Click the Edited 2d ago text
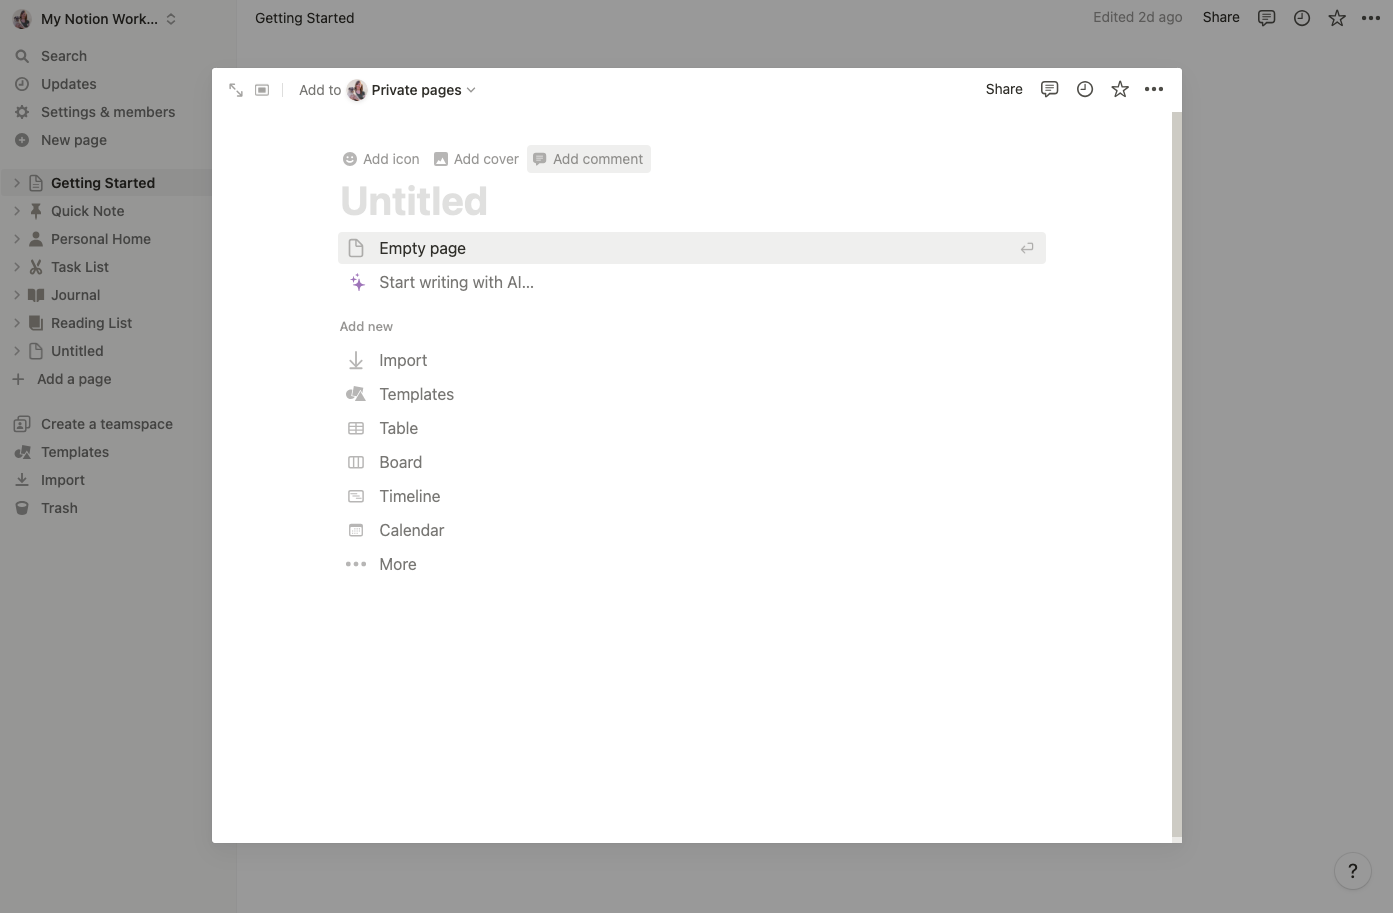1393x913 pixels. [1137, 17]
